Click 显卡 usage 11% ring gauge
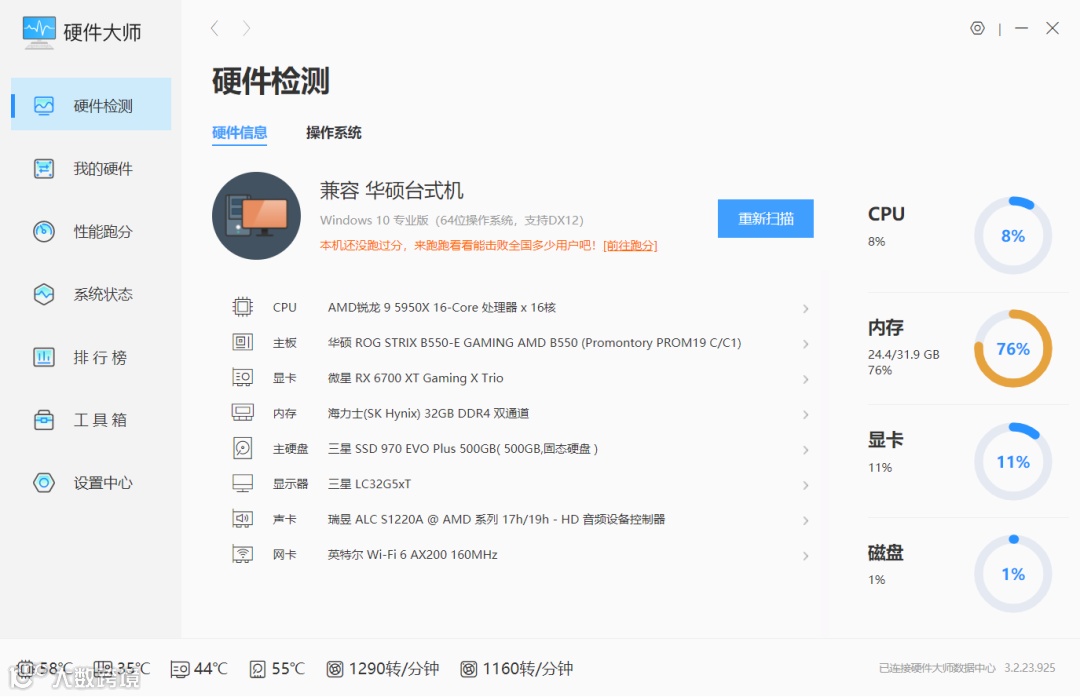 [1012, 461]
